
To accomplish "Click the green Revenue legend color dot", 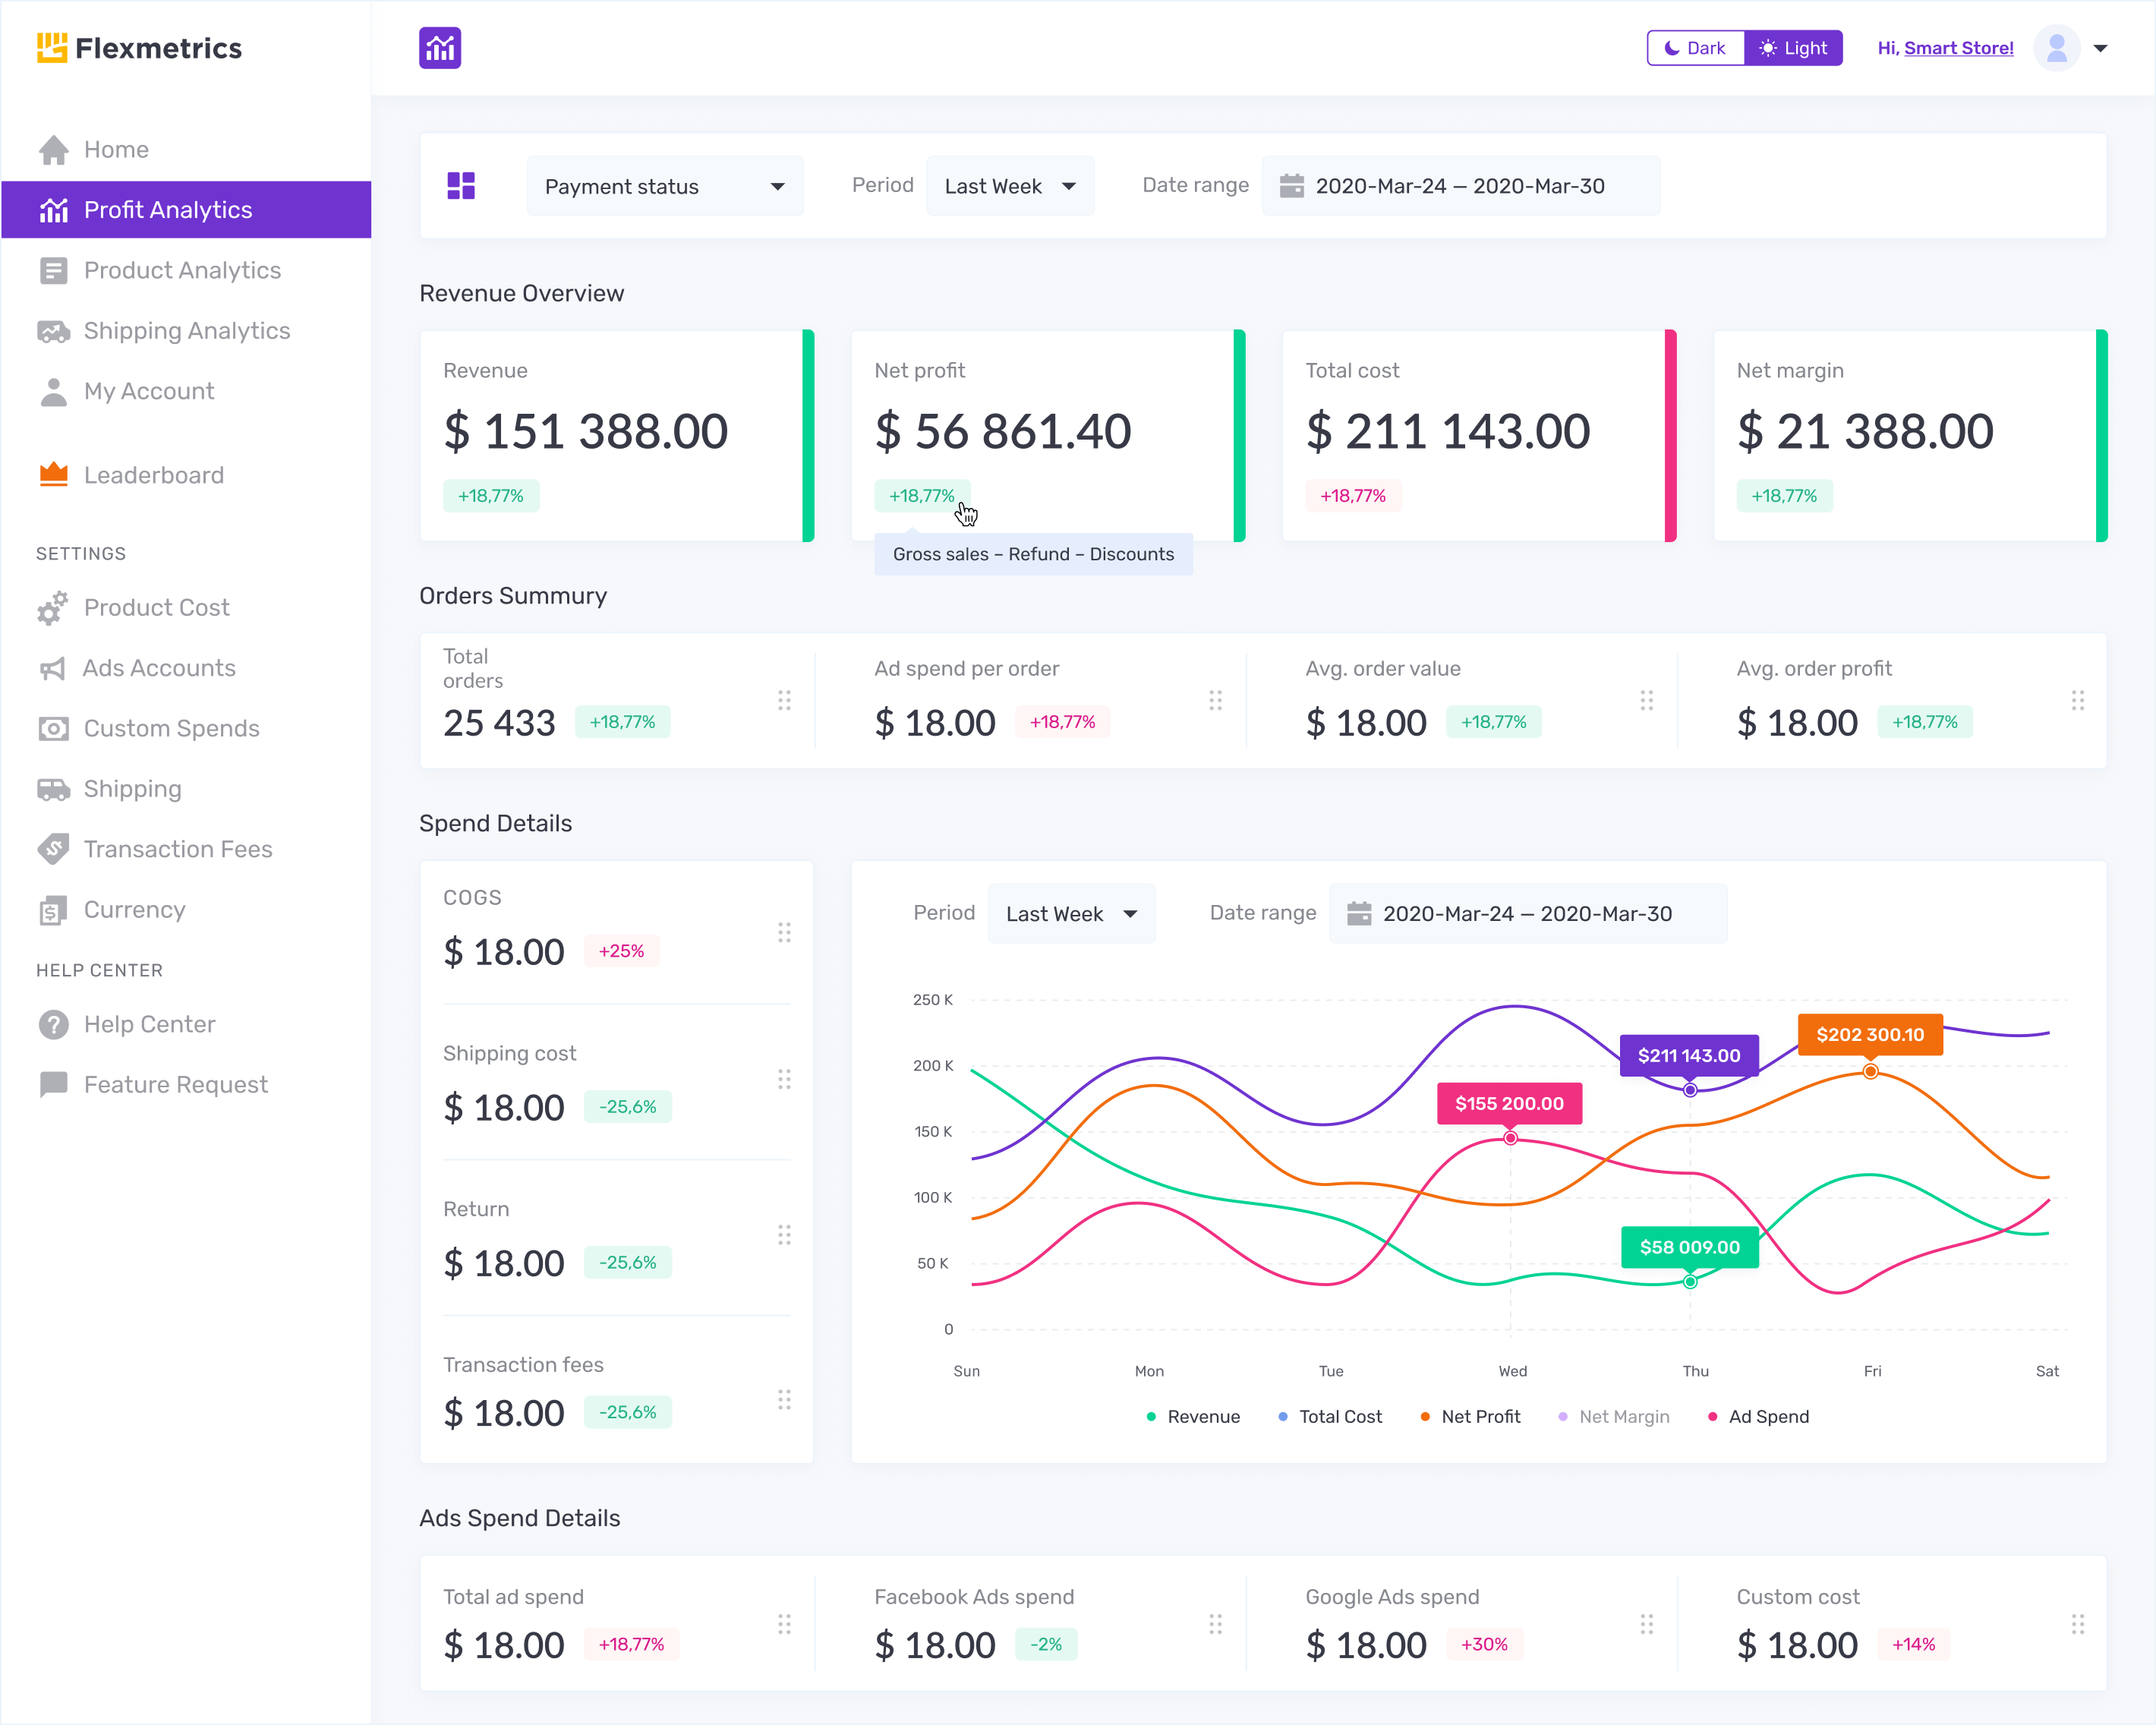I will click(x=1150, y=1417).
